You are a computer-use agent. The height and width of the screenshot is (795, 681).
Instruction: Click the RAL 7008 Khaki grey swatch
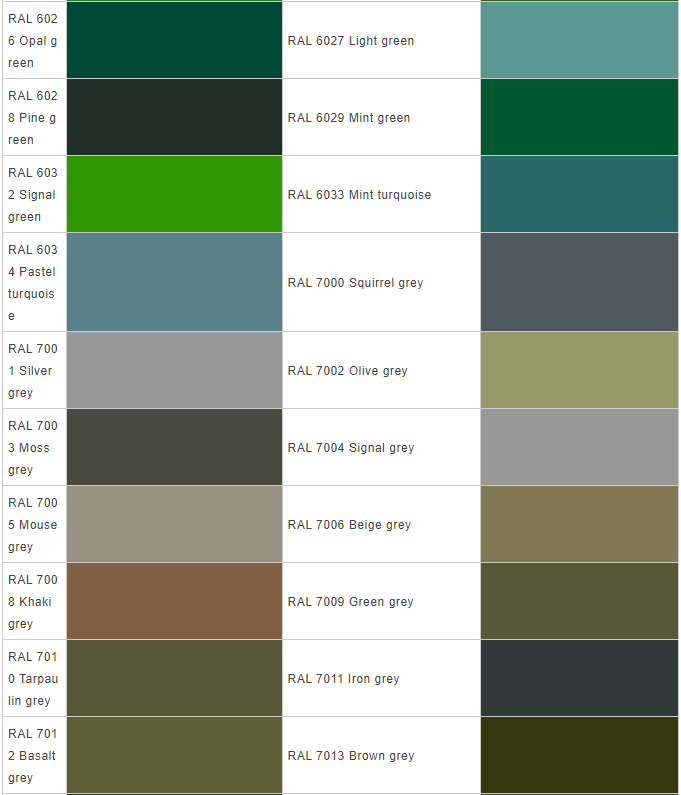[174, 601]
